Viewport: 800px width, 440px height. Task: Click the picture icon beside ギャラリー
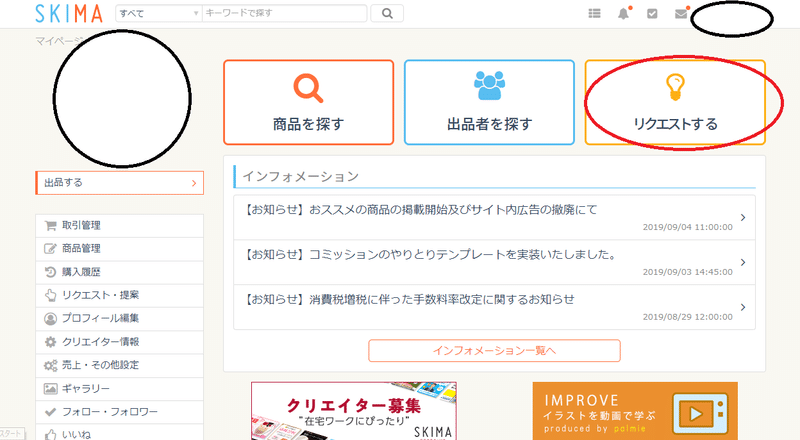50,389
